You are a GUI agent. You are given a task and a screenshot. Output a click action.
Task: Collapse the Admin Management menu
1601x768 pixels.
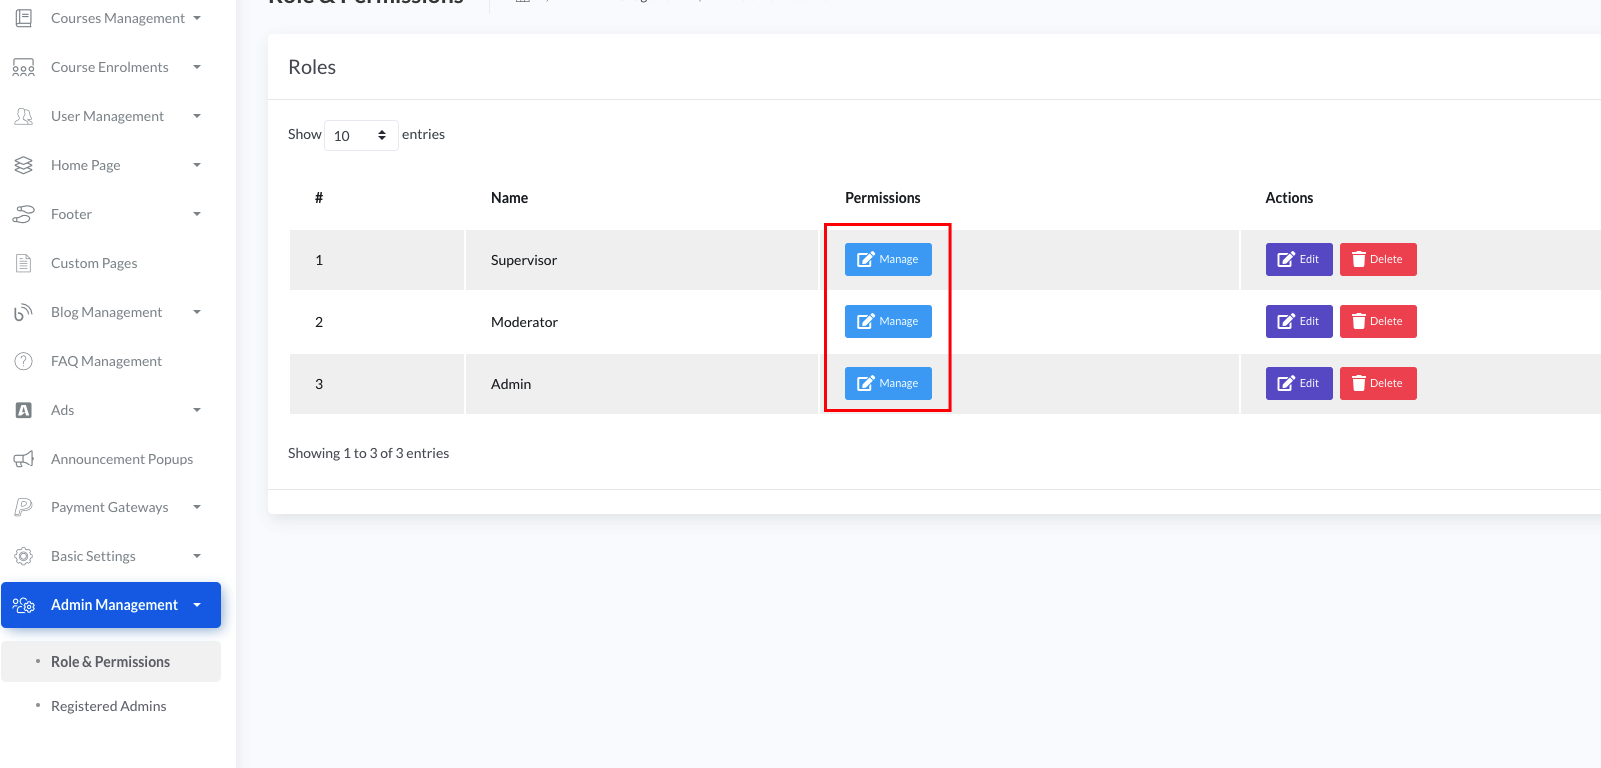(x=197, y=605)
